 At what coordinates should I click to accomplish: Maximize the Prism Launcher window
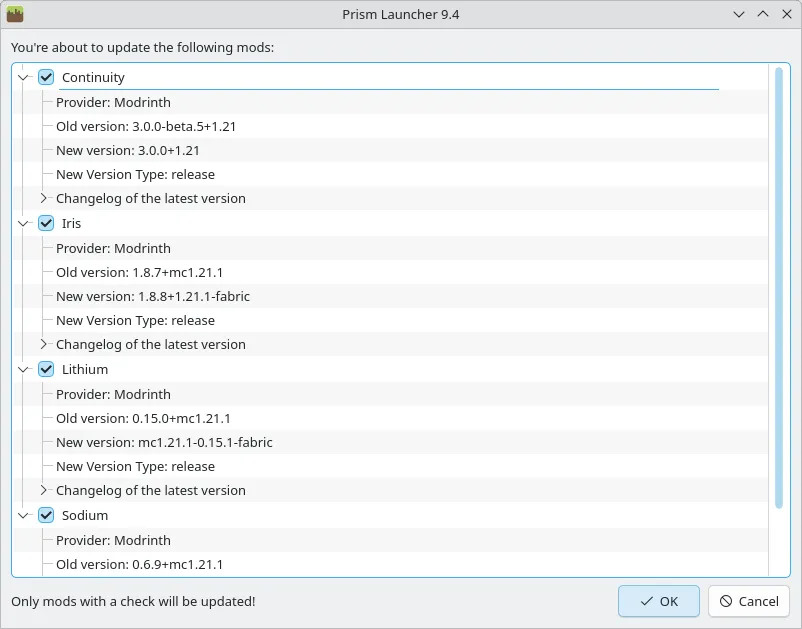point(763,14)
